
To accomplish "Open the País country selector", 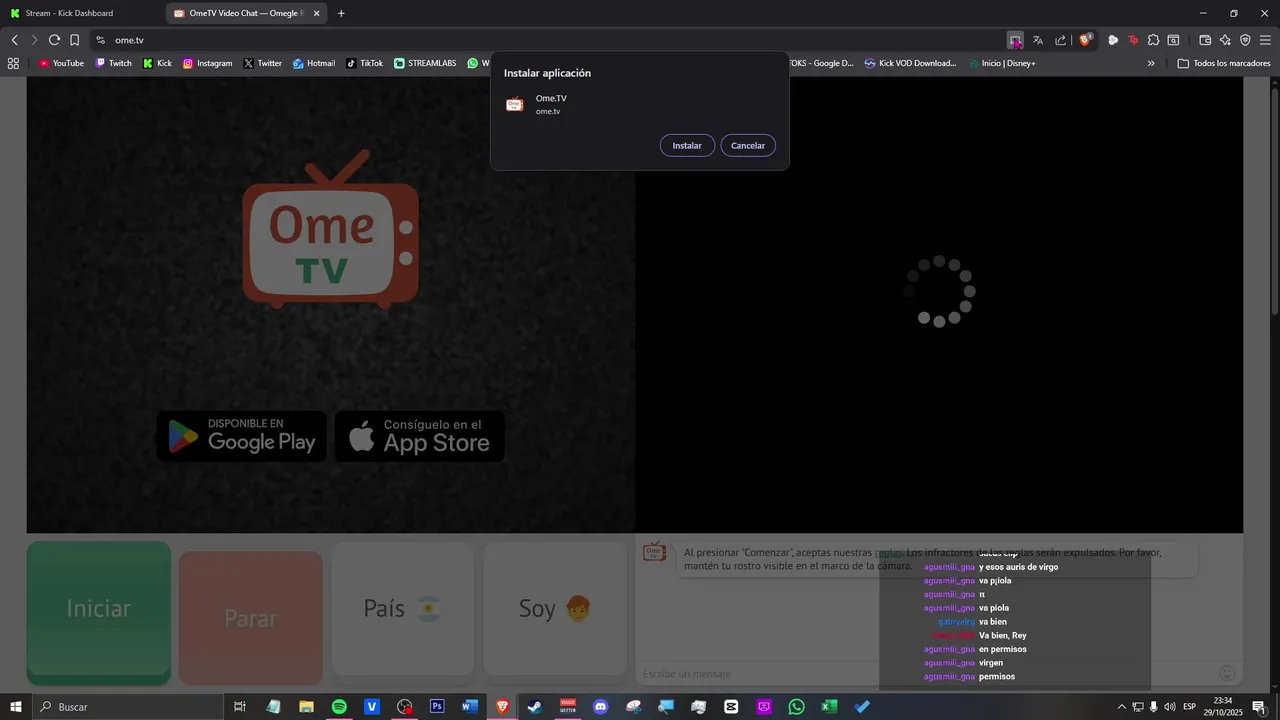I will click(403, 609).
